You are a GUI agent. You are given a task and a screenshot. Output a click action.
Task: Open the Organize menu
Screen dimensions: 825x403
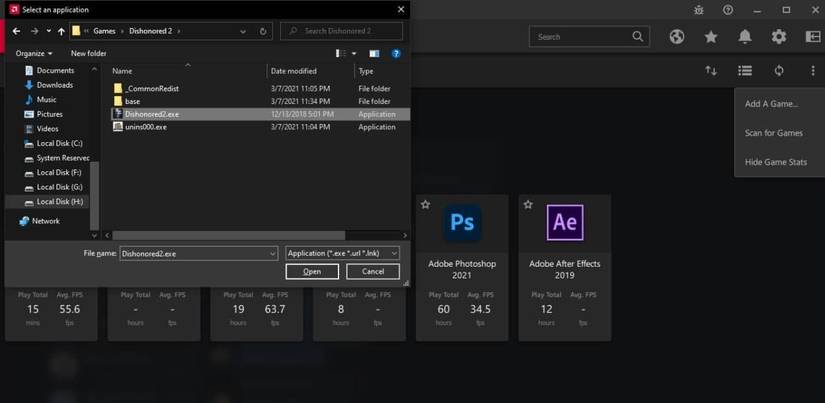[34, 53]
